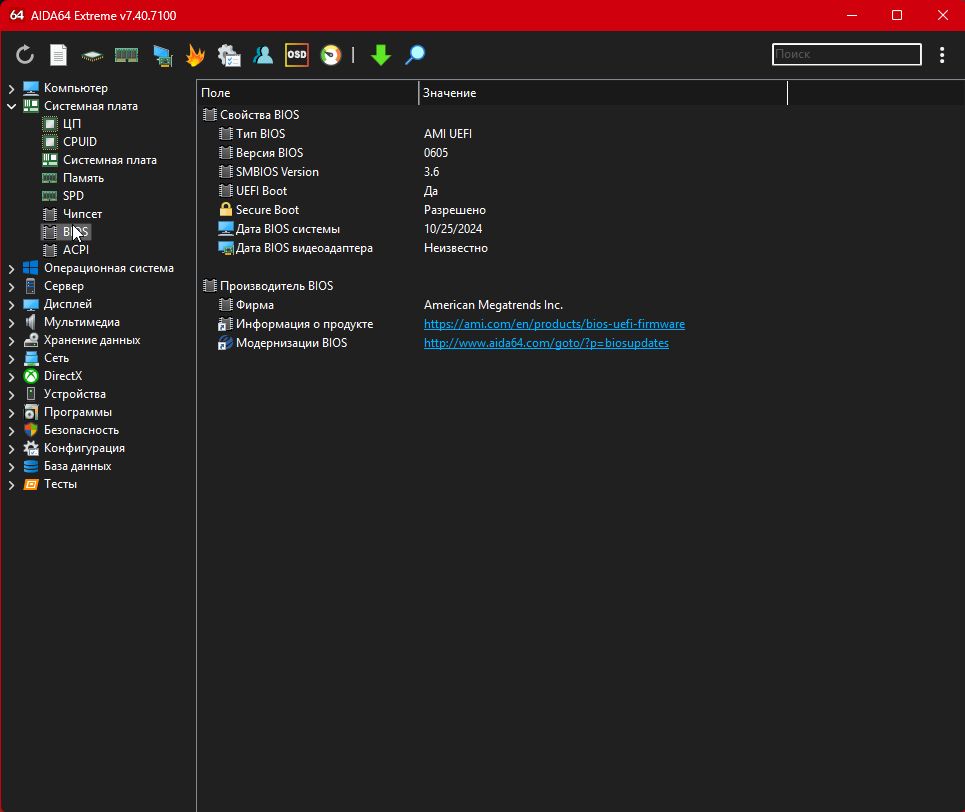The width and height of the screenshot is (965, 812).
Task: Click the monitor diagnostics toolbar icon
Action: click(x=162, y=55)
